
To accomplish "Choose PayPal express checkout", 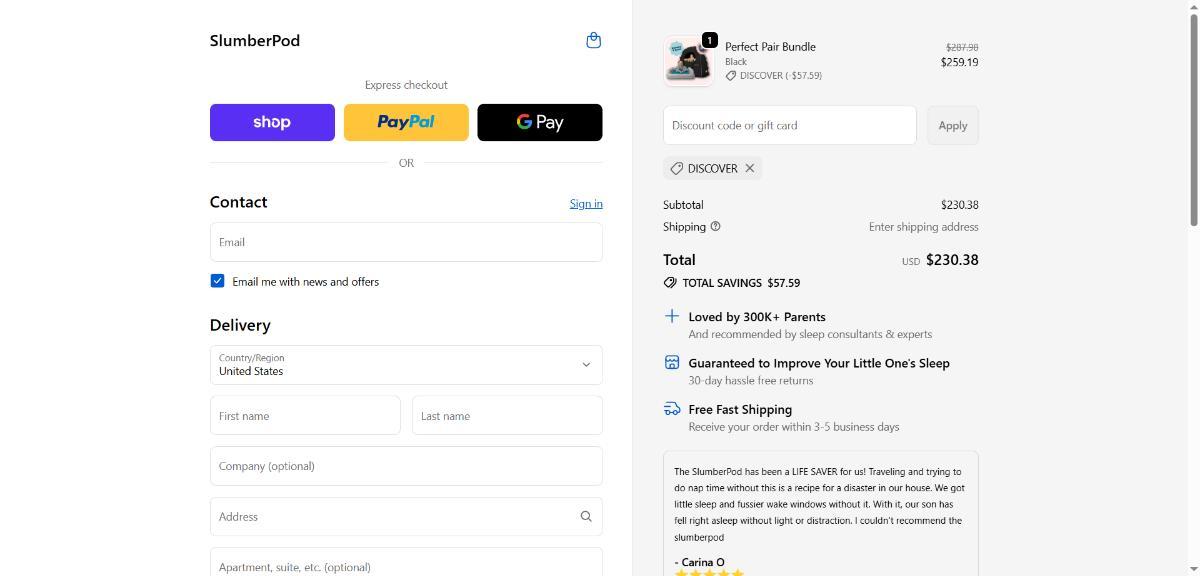I will click(406, 122).
